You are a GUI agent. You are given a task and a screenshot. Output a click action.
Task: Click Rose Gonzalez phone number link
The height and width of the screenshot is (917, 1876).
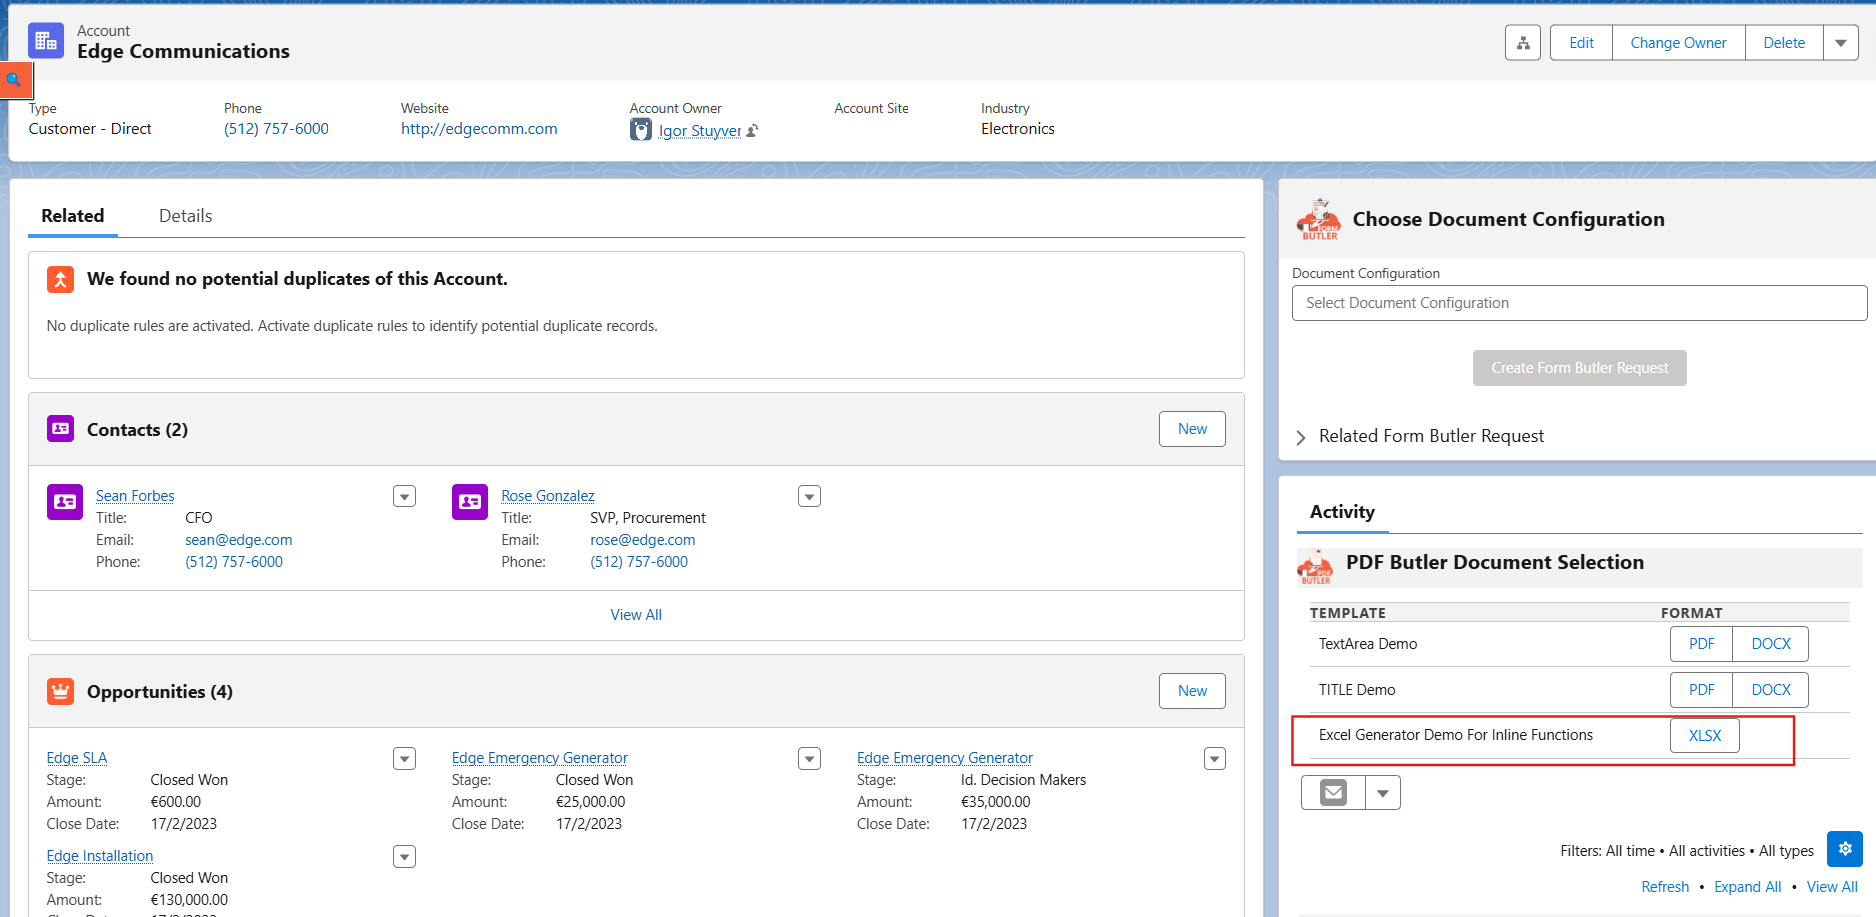click(x=639, y=562)
